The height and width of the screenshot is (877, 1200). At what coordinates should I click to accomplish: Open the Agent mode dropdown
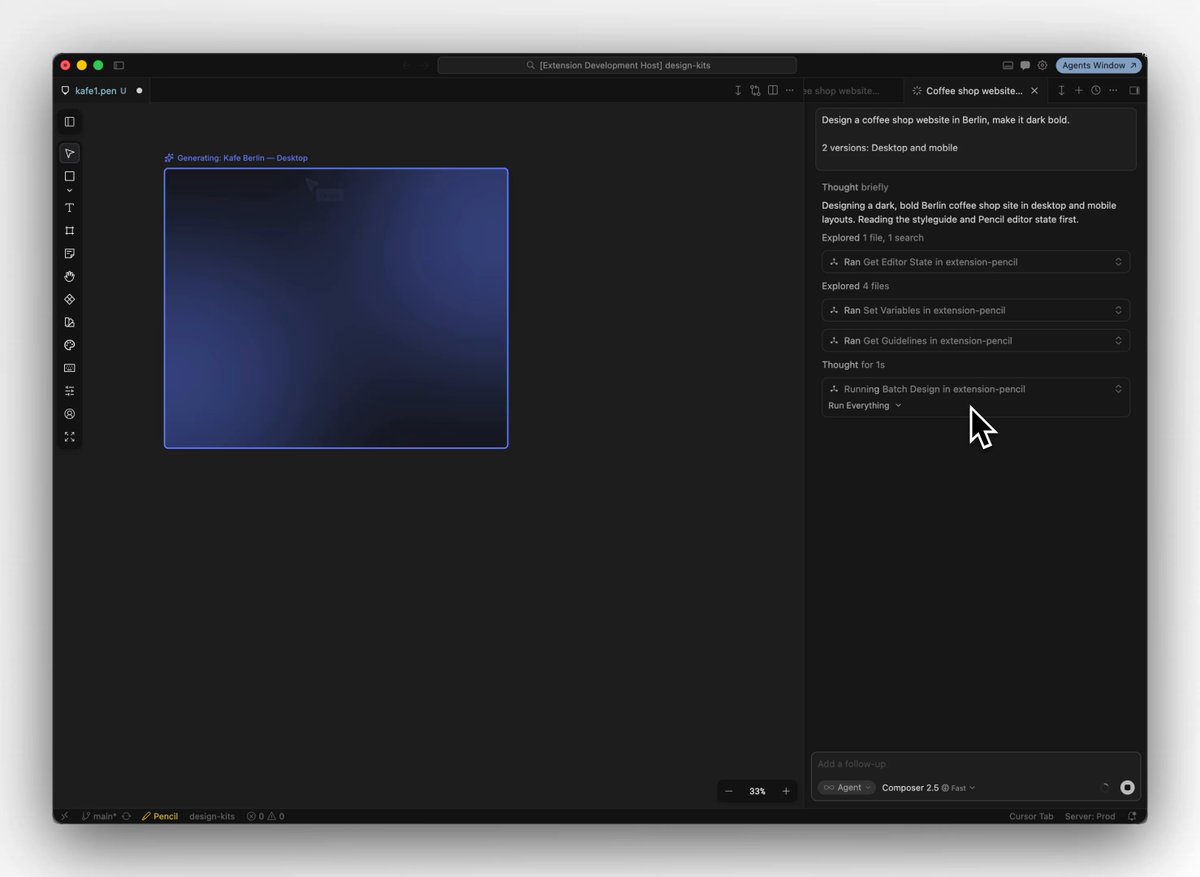click(x=847, y=788)
